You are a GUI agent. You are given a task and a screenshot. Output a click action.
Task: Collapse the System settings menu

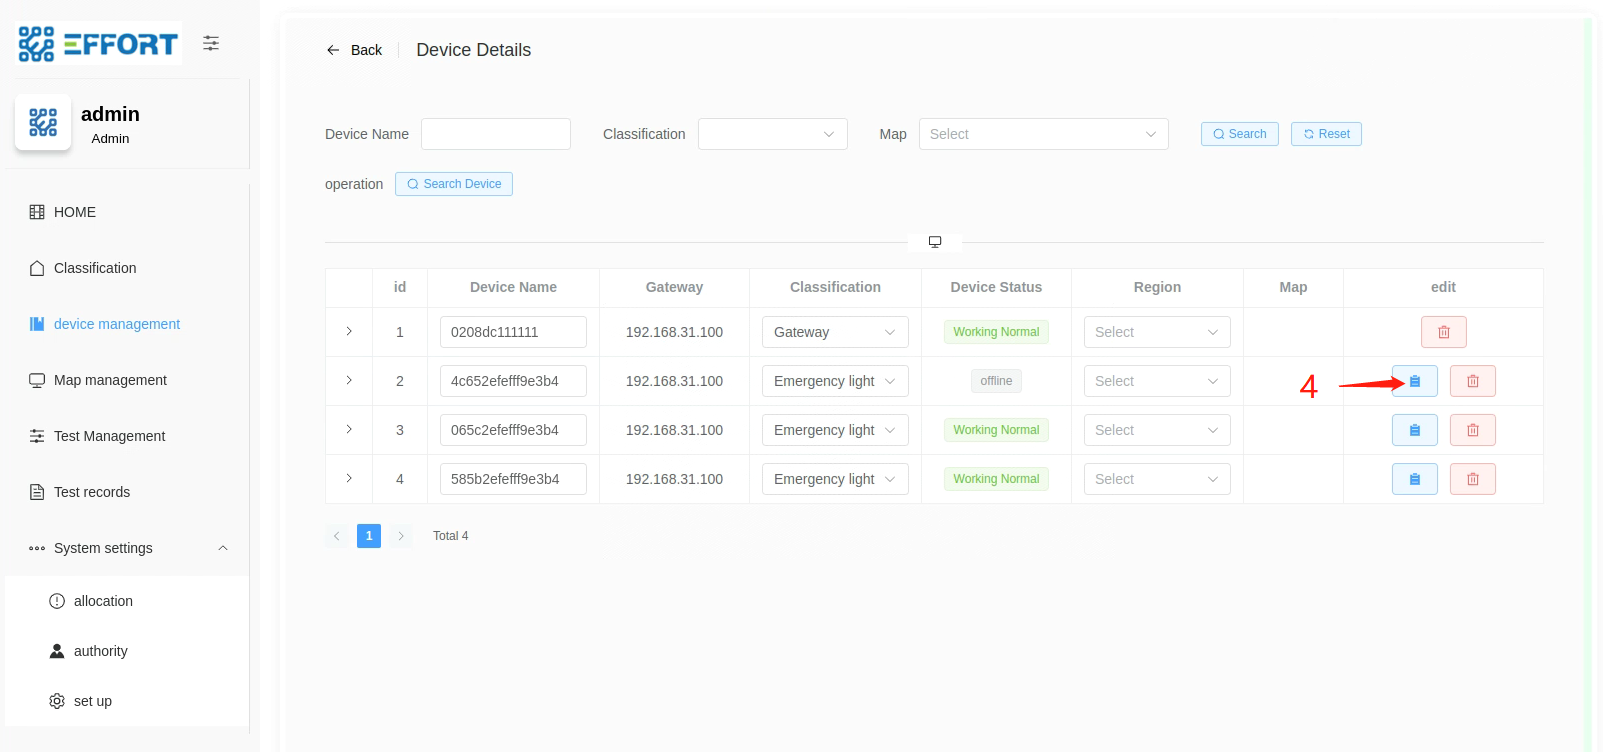pyautogui.click(x=223, y=548)
